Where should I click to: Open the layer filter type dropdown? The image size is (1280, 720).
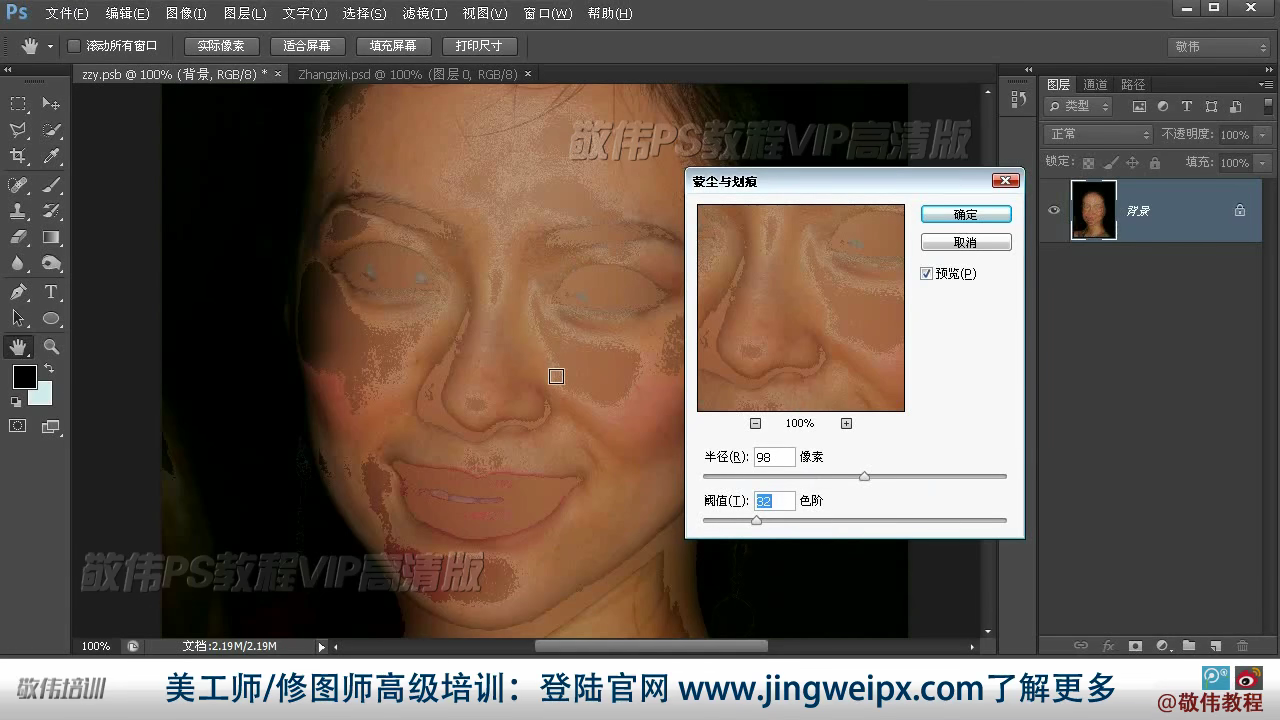click(1078, 106)
